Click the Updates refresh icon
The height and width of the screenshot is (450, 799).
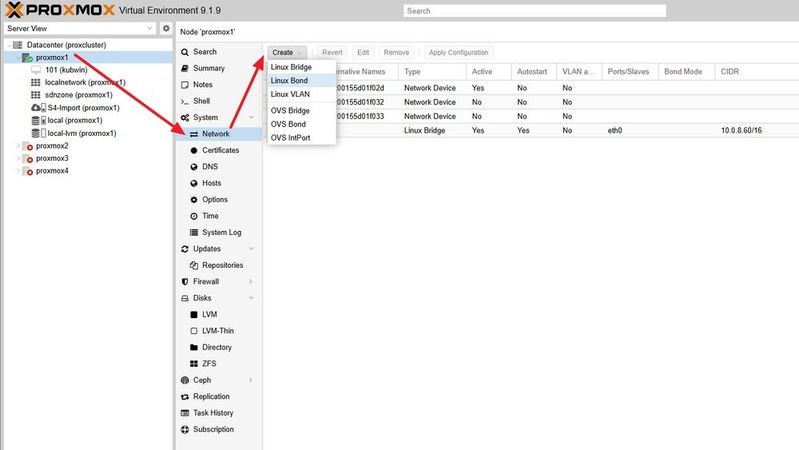pos(184,249)
